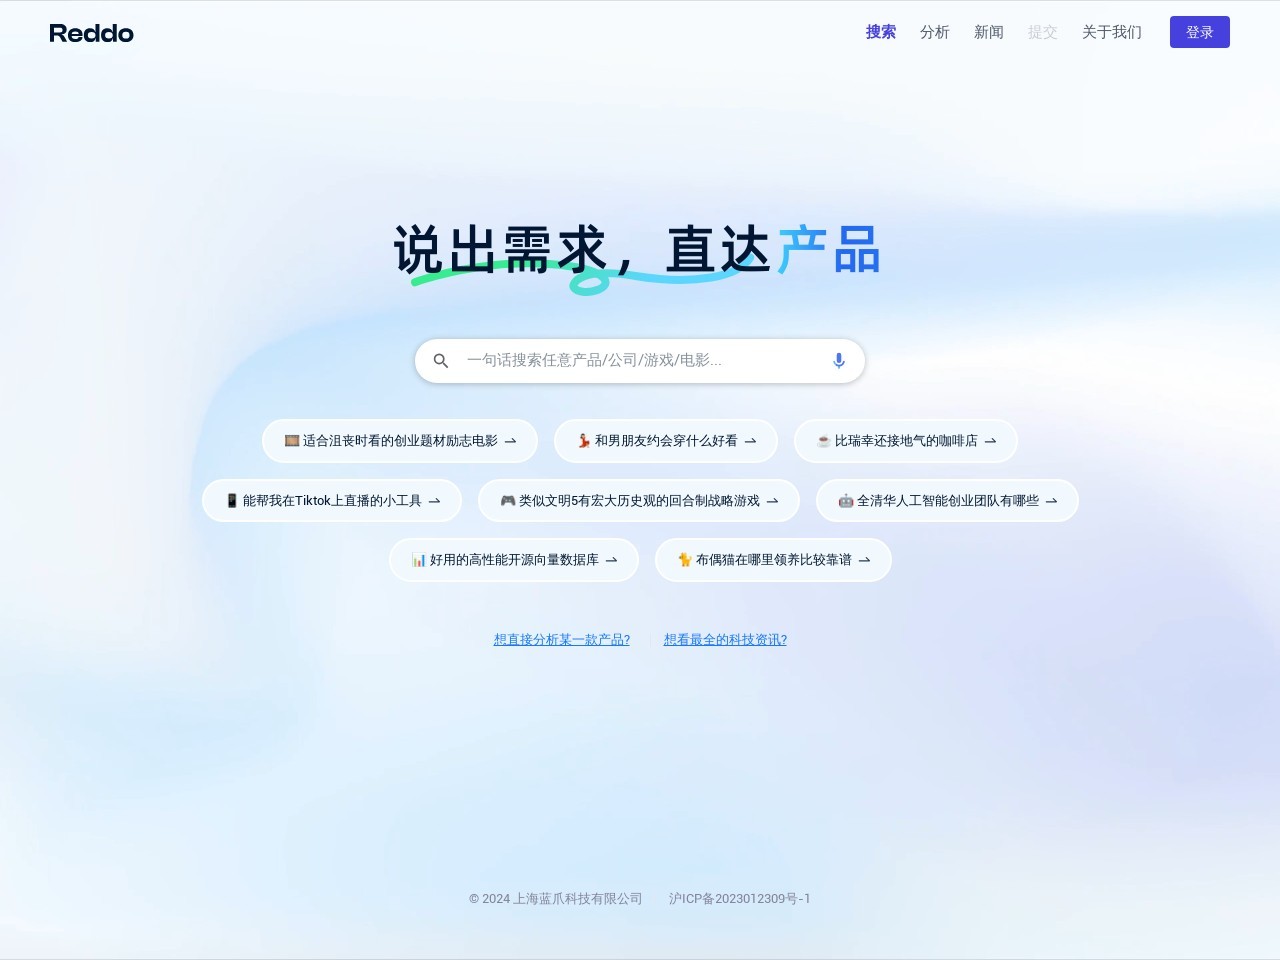Go to the 新闻 nav tab

(x=988, y=32)
